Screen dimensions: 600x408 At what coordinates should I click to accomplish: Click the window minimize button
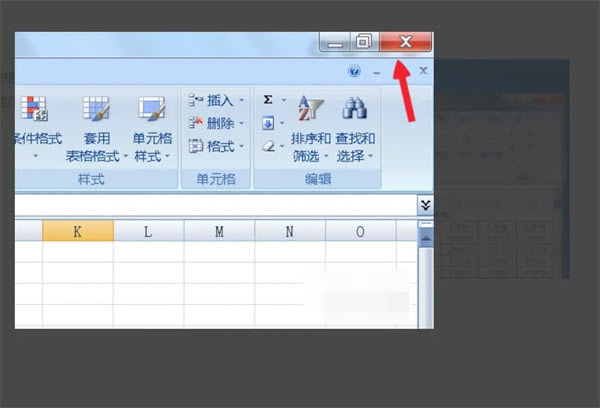pyautogui.click(x=335, y=42)
